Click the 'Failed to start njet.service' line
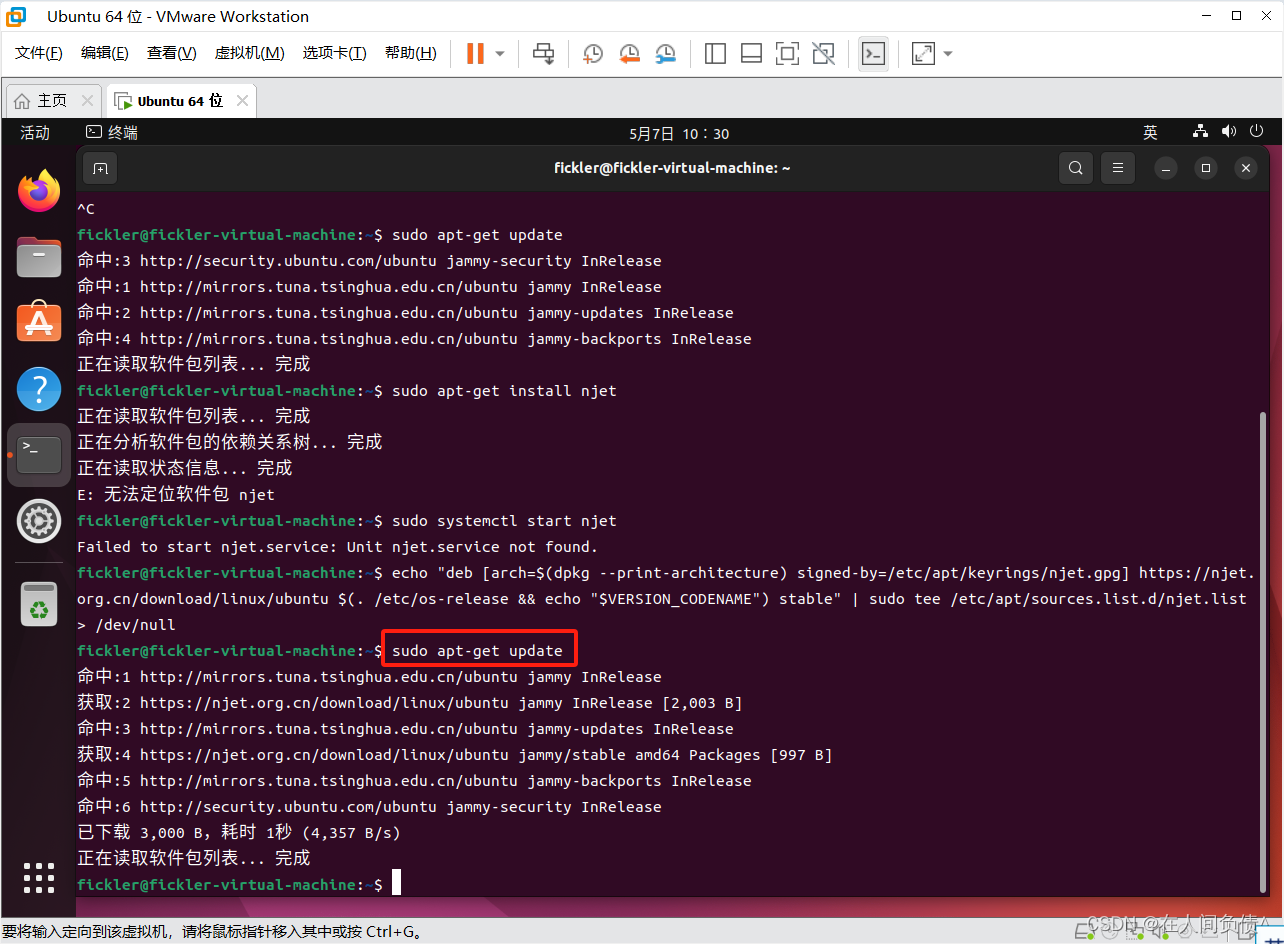The height and width of the screenshot is (944, 1284). 337,547
